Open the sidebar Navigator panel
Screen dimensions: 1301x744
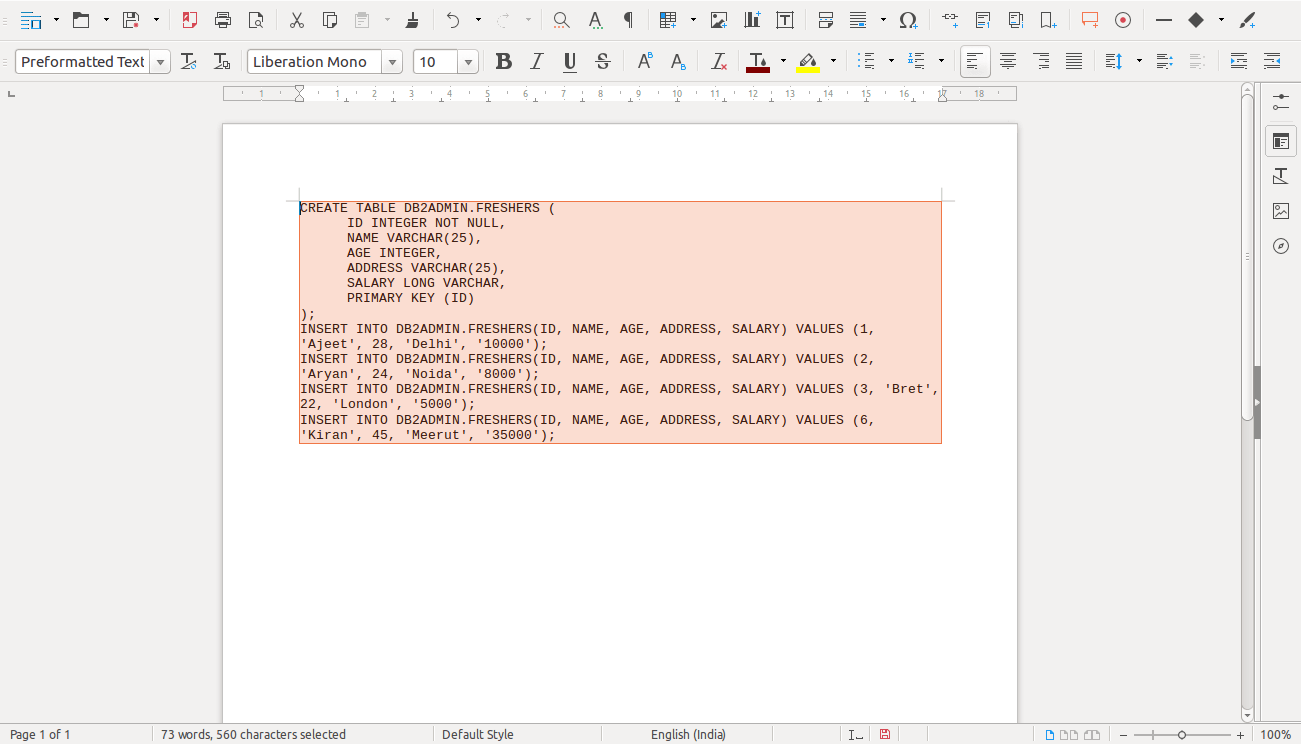pyautogui.click(x=1281, y=246)
